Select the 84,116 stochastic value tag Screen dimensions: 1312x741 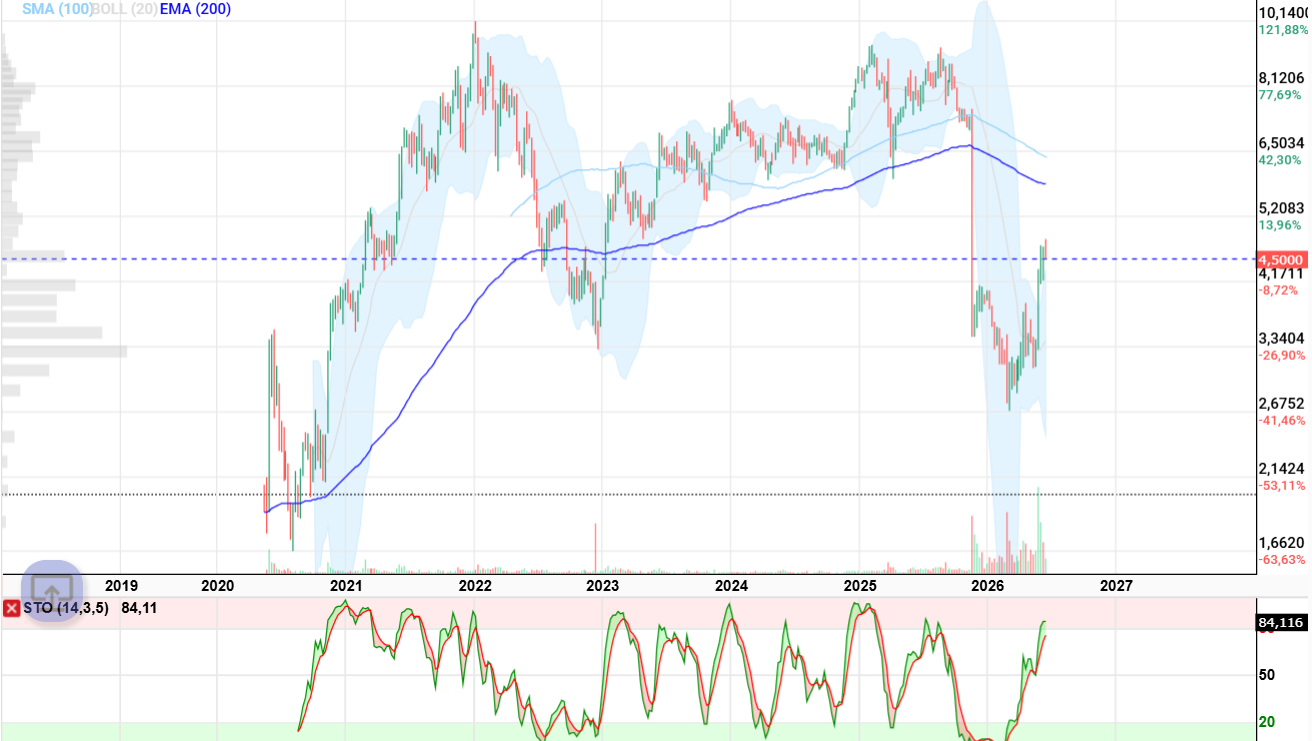(x=1280, y=623)
